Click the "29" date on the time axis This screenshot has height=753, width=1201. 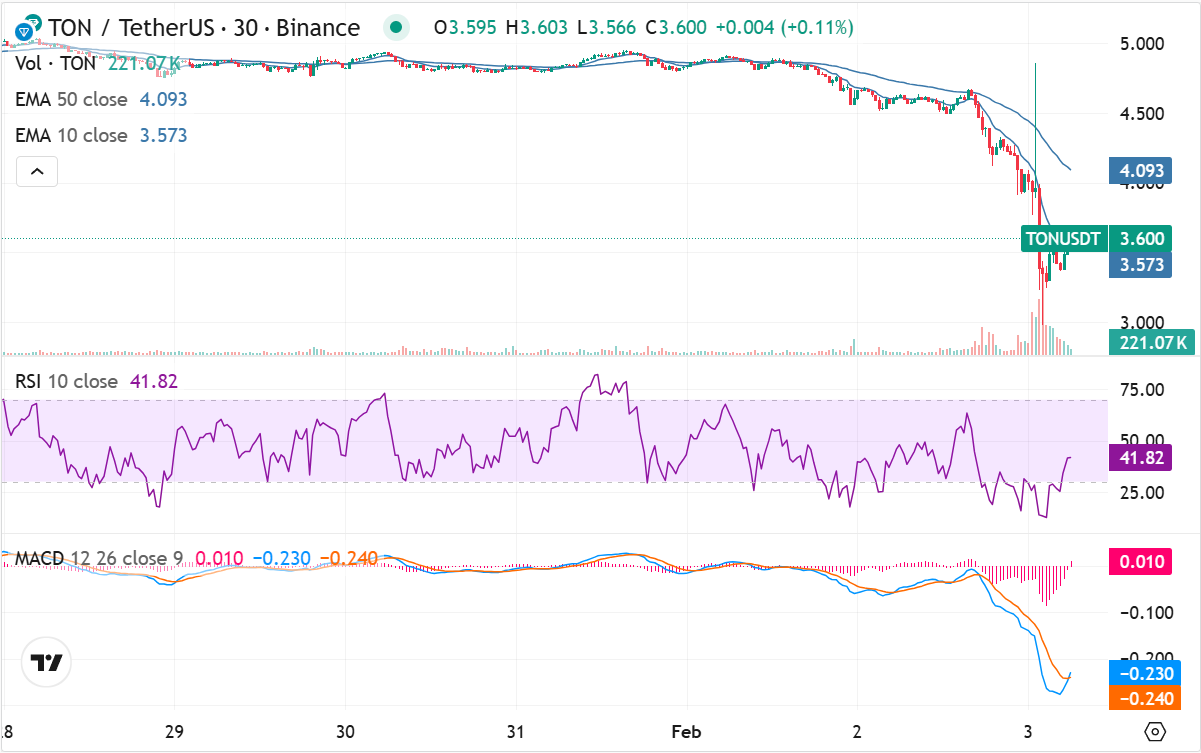point(175,731)
